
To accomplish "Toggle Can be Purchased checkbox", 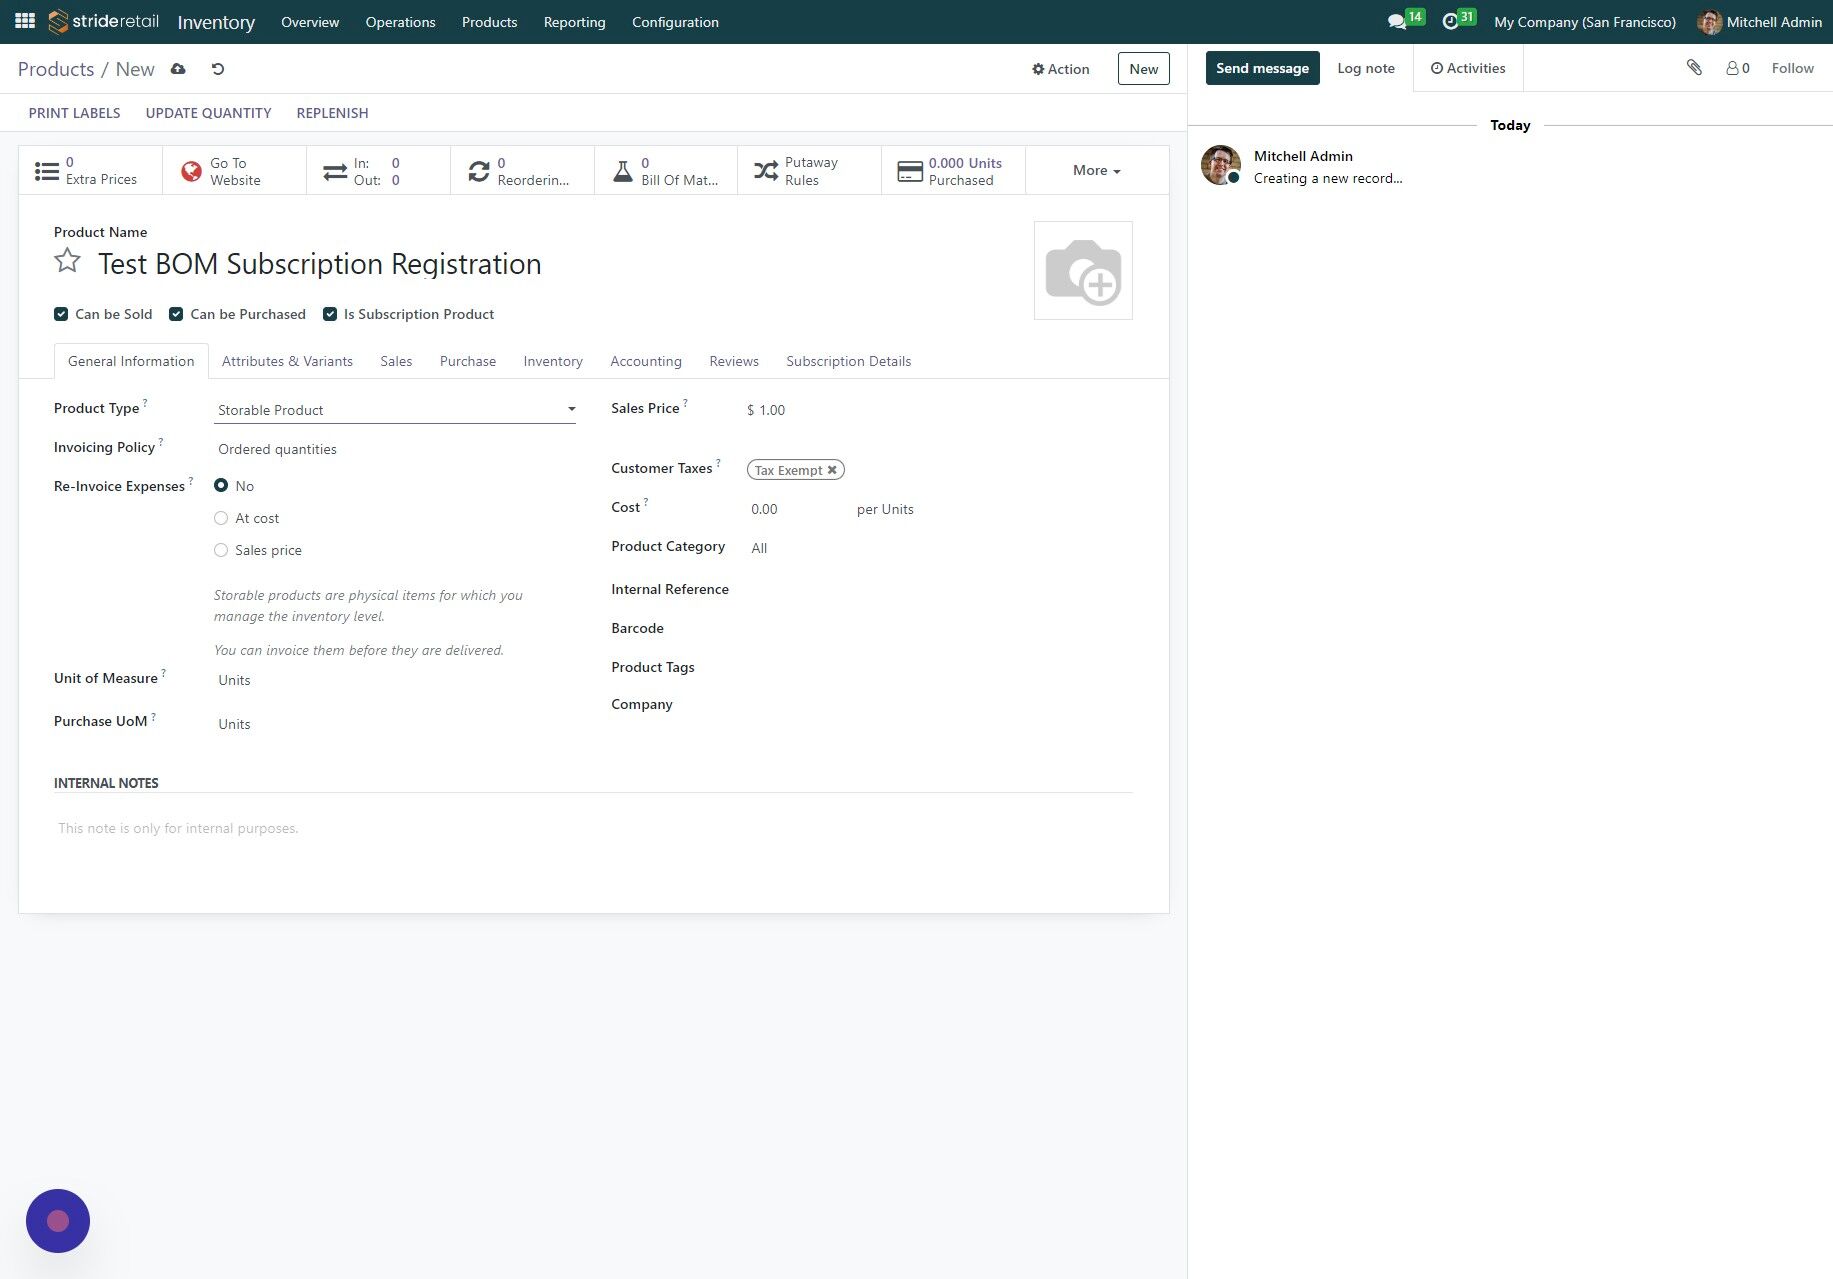I will pyautogui.click(x=176, y=314).
